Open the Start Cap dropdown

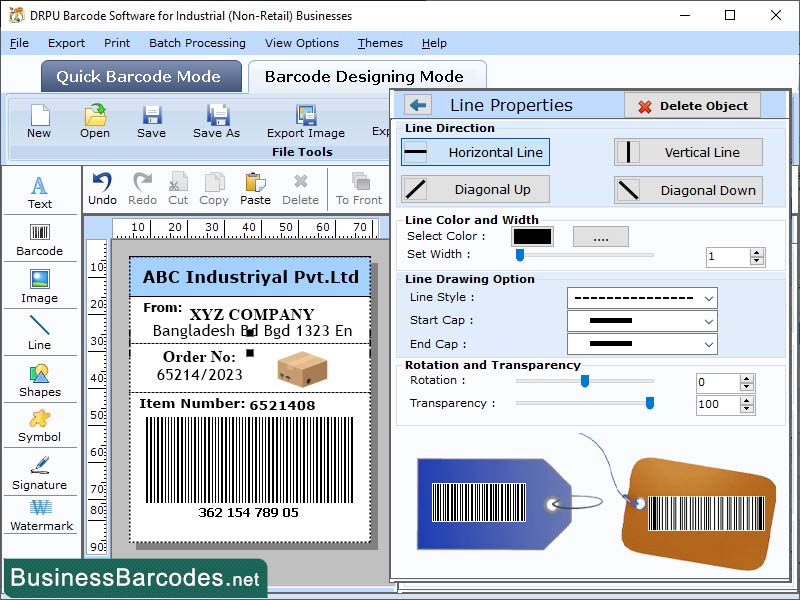coord(709,321)
